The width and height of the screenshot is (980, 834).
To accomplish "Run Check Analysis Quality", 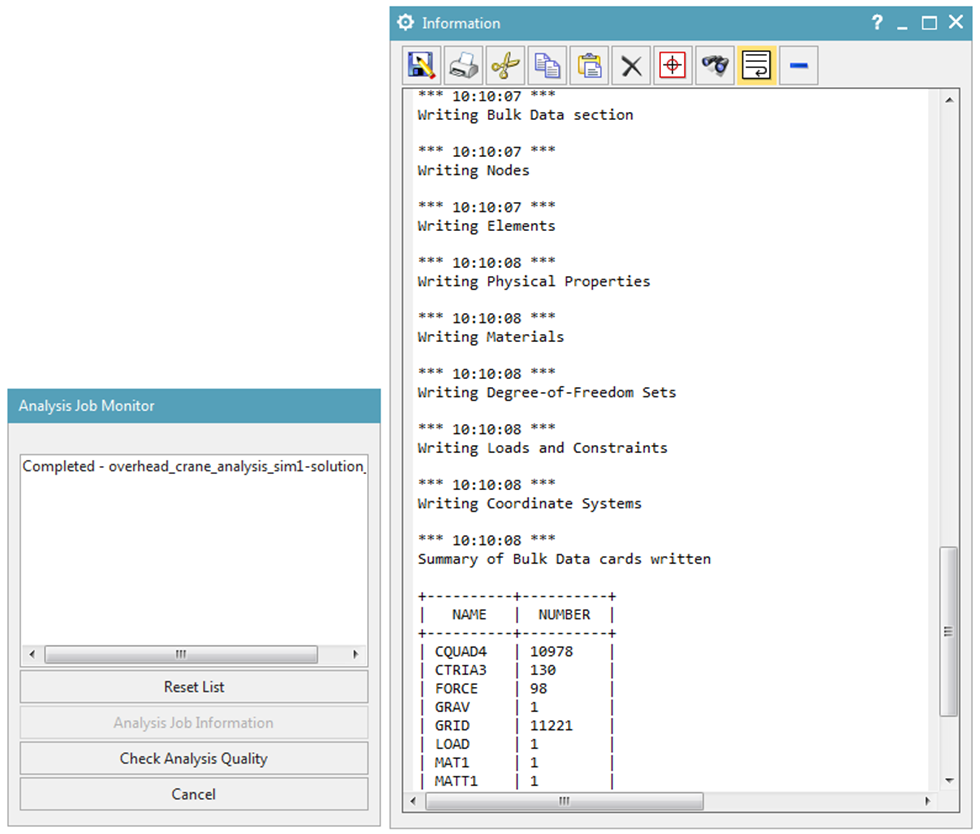I will pyautogui.click(x=193, y=758).
